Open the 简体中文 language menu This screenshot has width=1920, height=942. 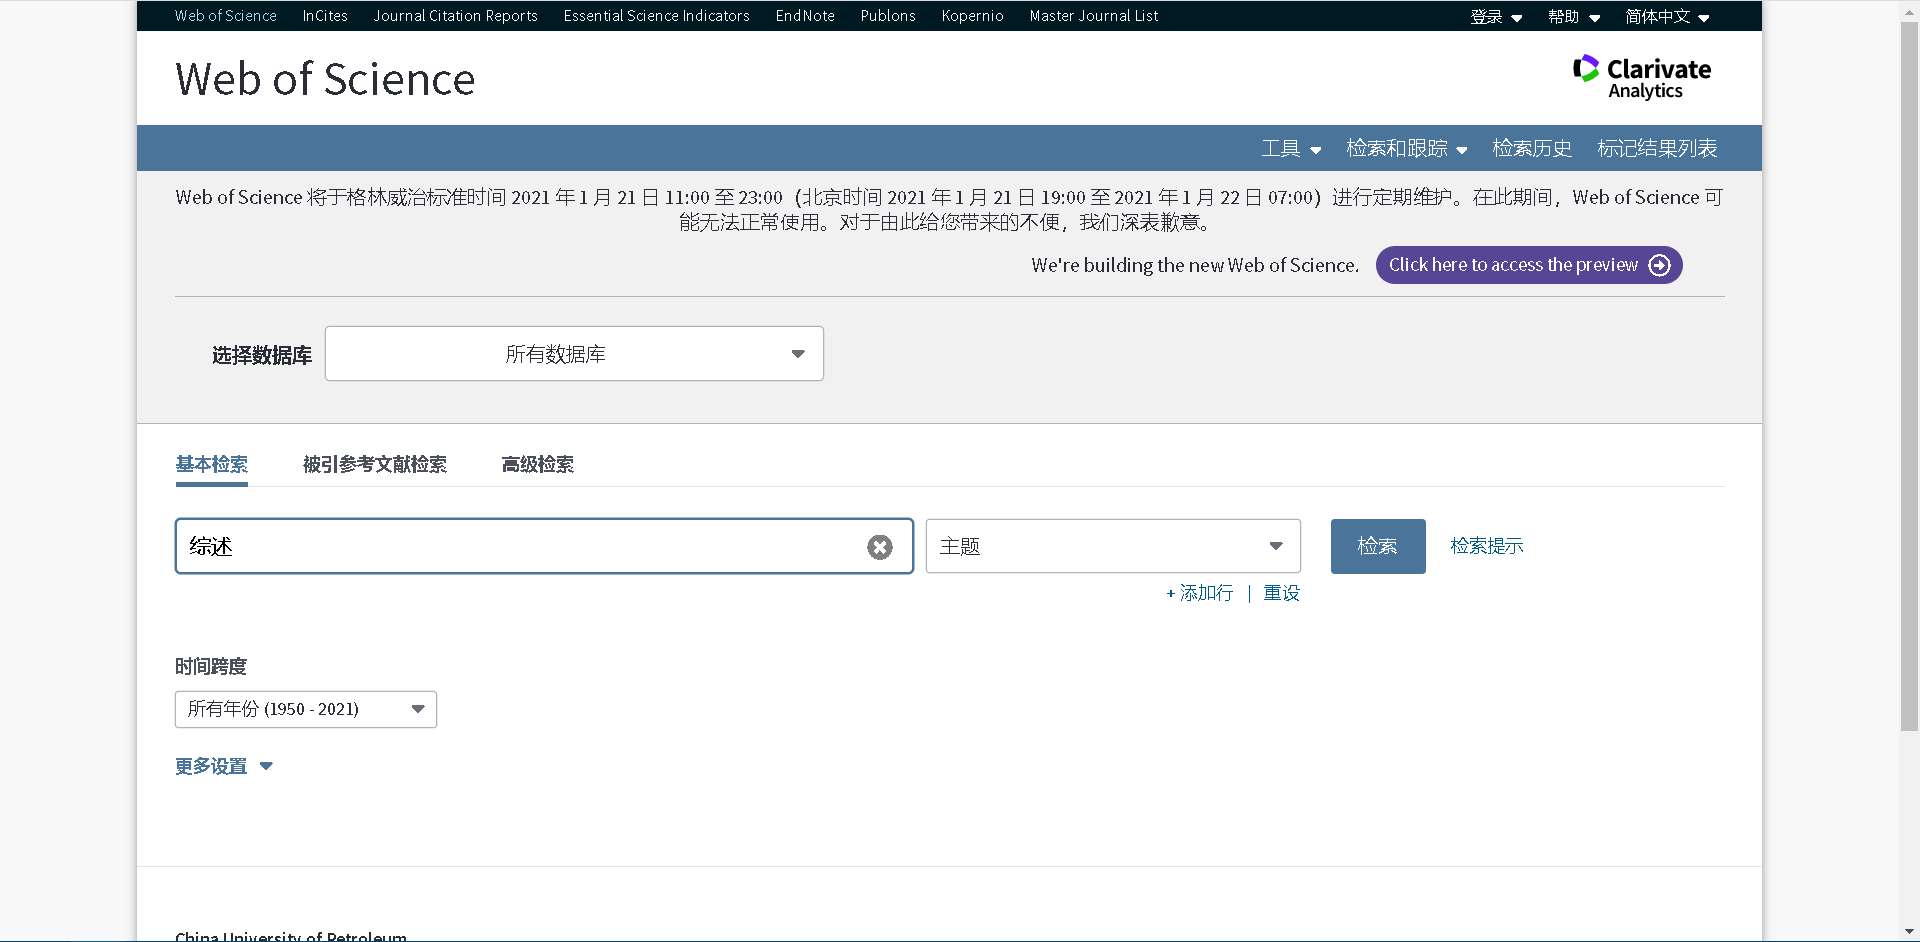[1666, 16]
